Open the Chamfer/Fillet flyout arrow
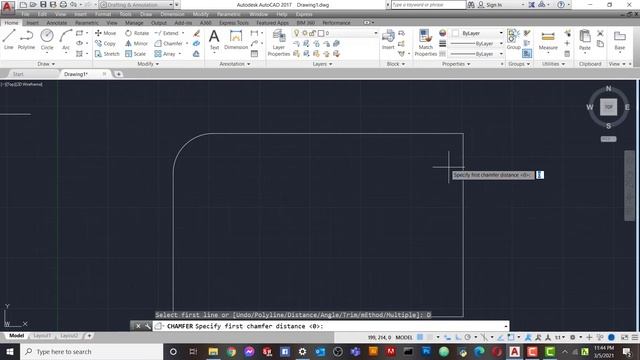640x360 pixels. pyautogui.click(x=187, y=43)
